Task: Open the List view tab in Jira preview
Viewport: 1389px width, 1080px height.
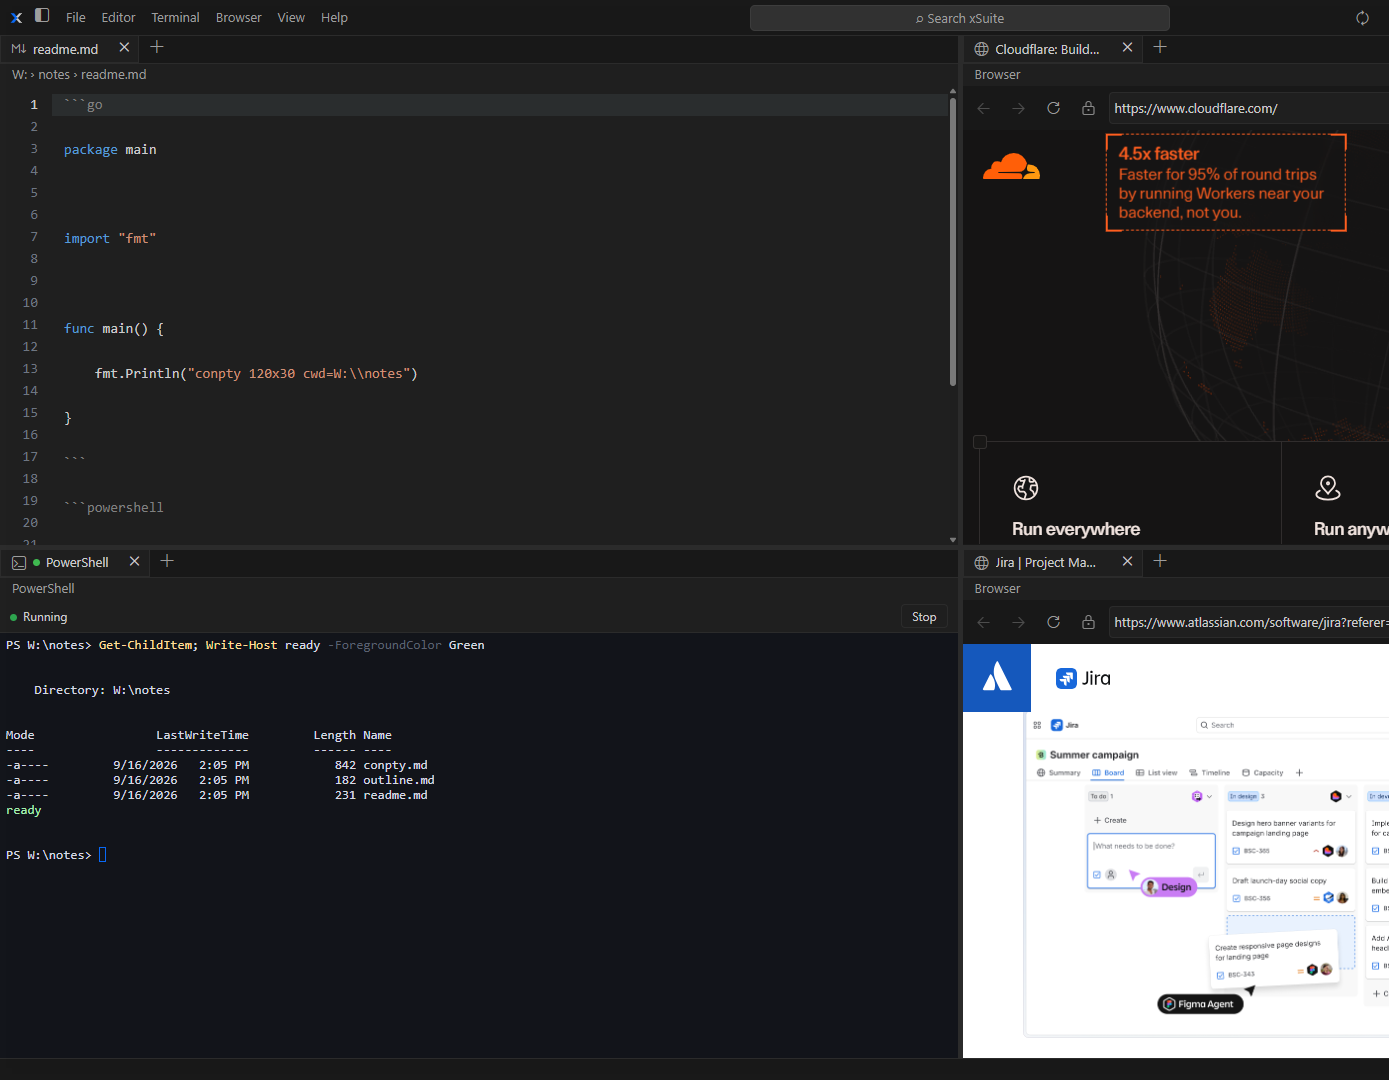Action: point(1157,773)
